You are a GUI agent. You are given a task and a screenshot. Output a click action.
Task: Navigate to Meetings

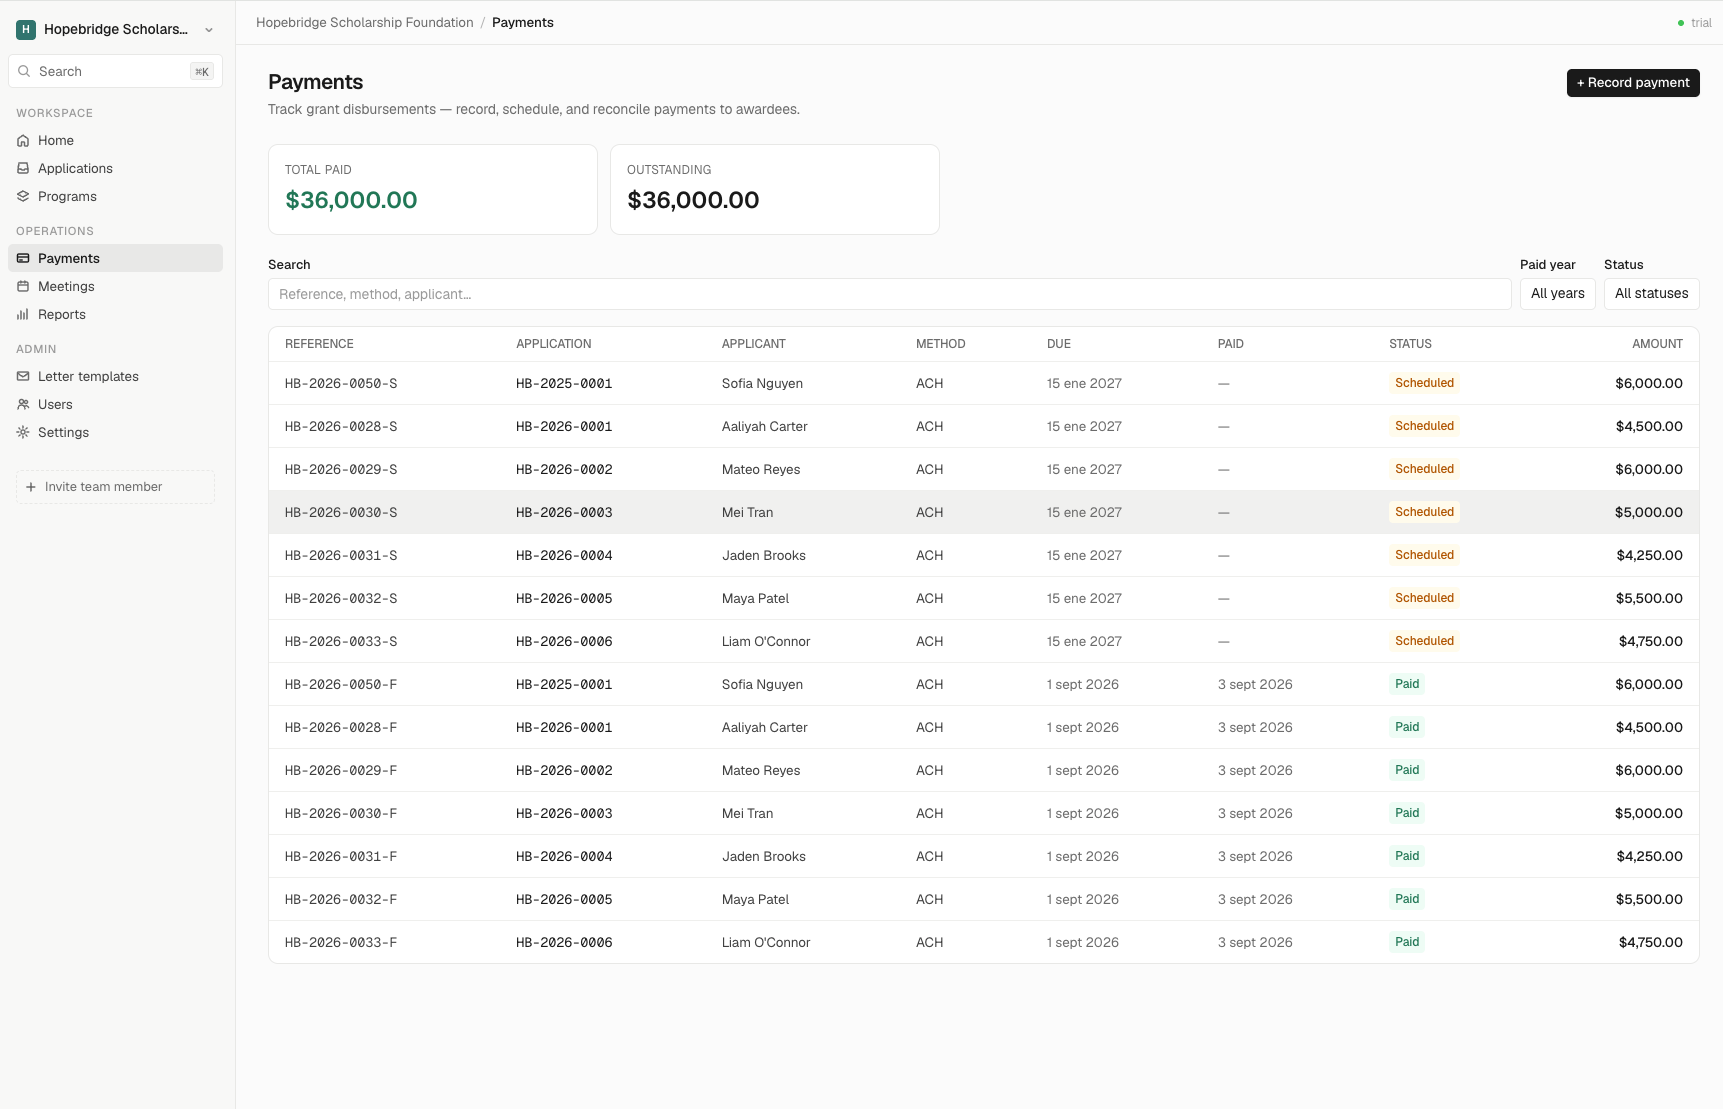pyautogui.click(x=115, y=287)
